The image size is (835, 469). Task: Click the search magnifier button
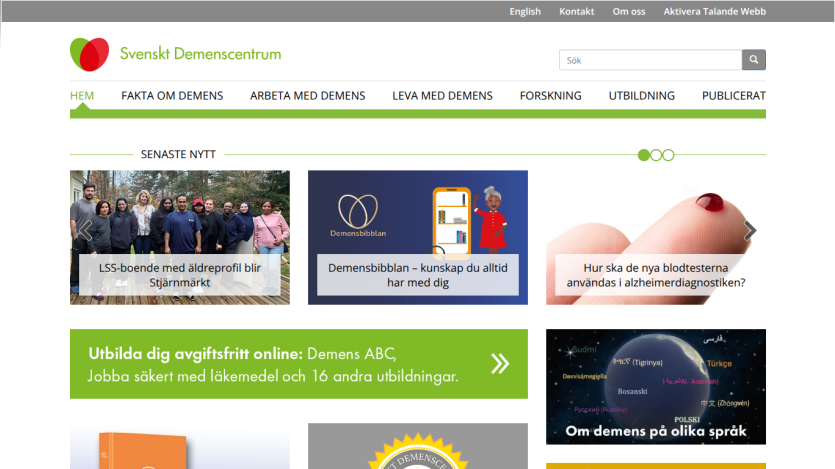point(754,60)
